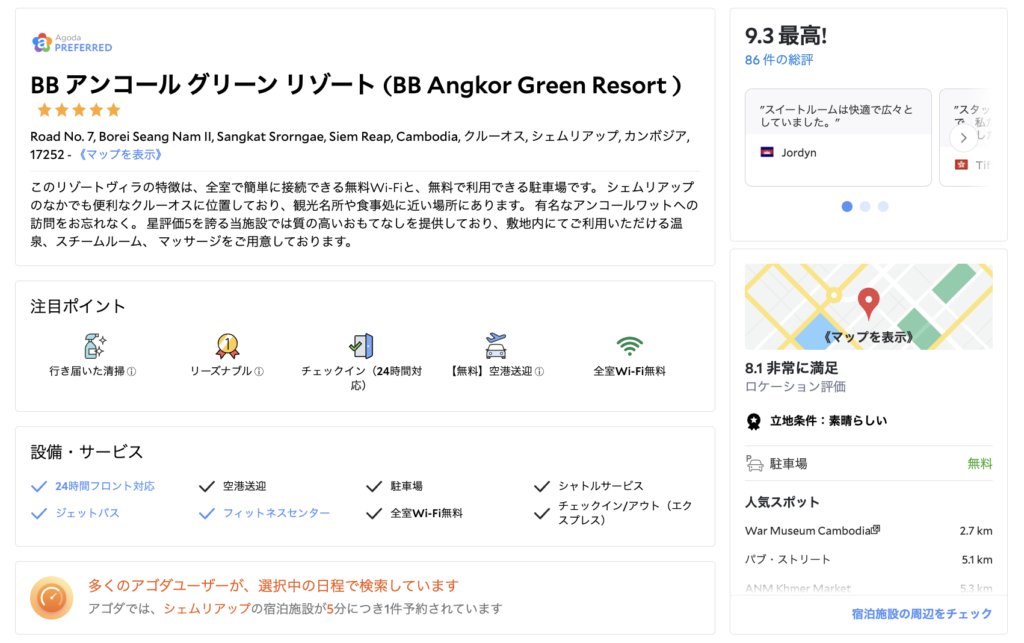Click the free airport transfer car icon
Image resolution: width=1024 pixels, height=643 pixels.
tap(495, 346)
